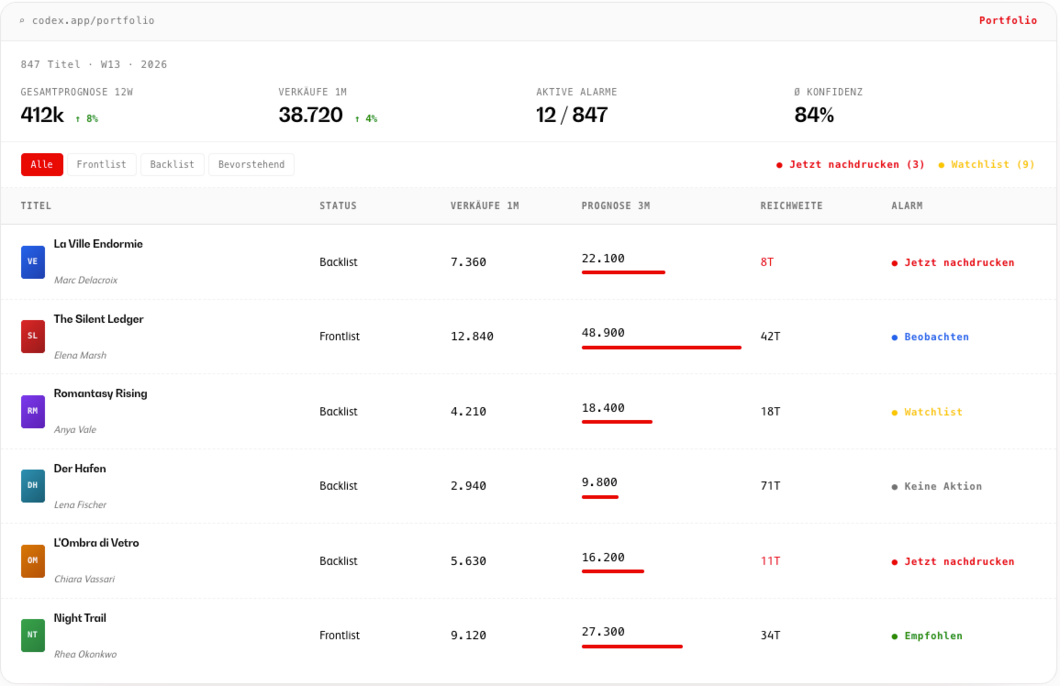Click the blue VE book cover icon
Screen dimensions: 1060x686
click(x=32, y=262)
